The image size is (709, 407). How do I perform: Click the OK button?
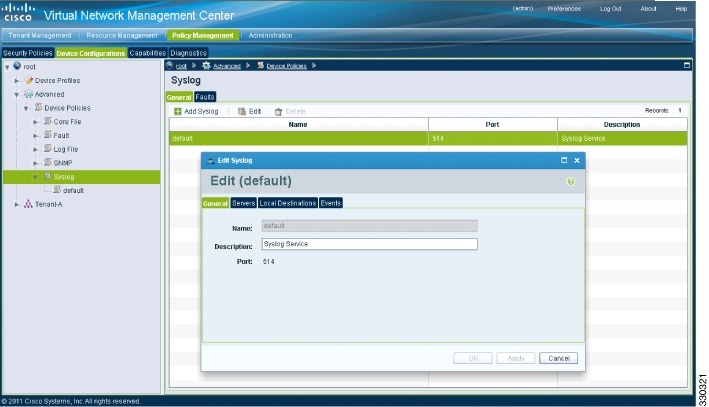473,358
